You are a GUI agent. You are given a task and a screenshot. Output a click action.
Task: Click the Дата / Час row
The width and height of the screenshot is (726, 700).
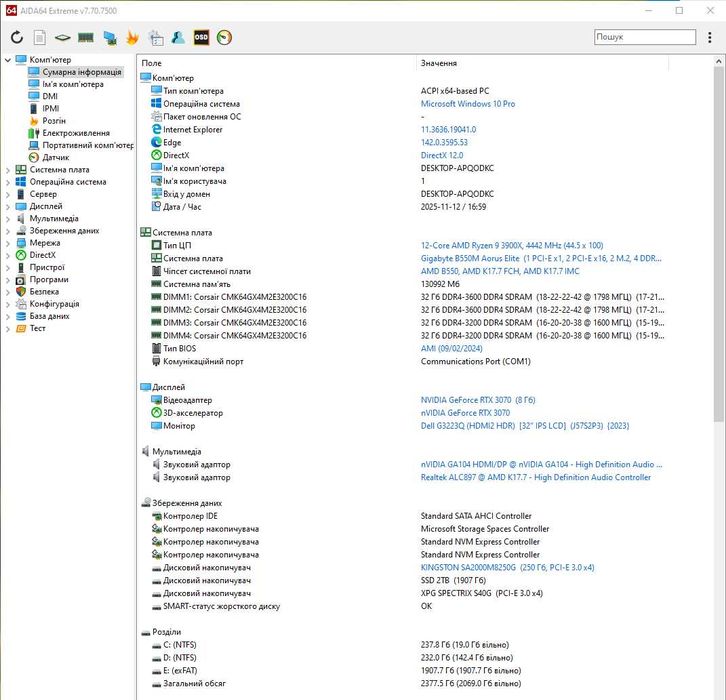[403, 207]
